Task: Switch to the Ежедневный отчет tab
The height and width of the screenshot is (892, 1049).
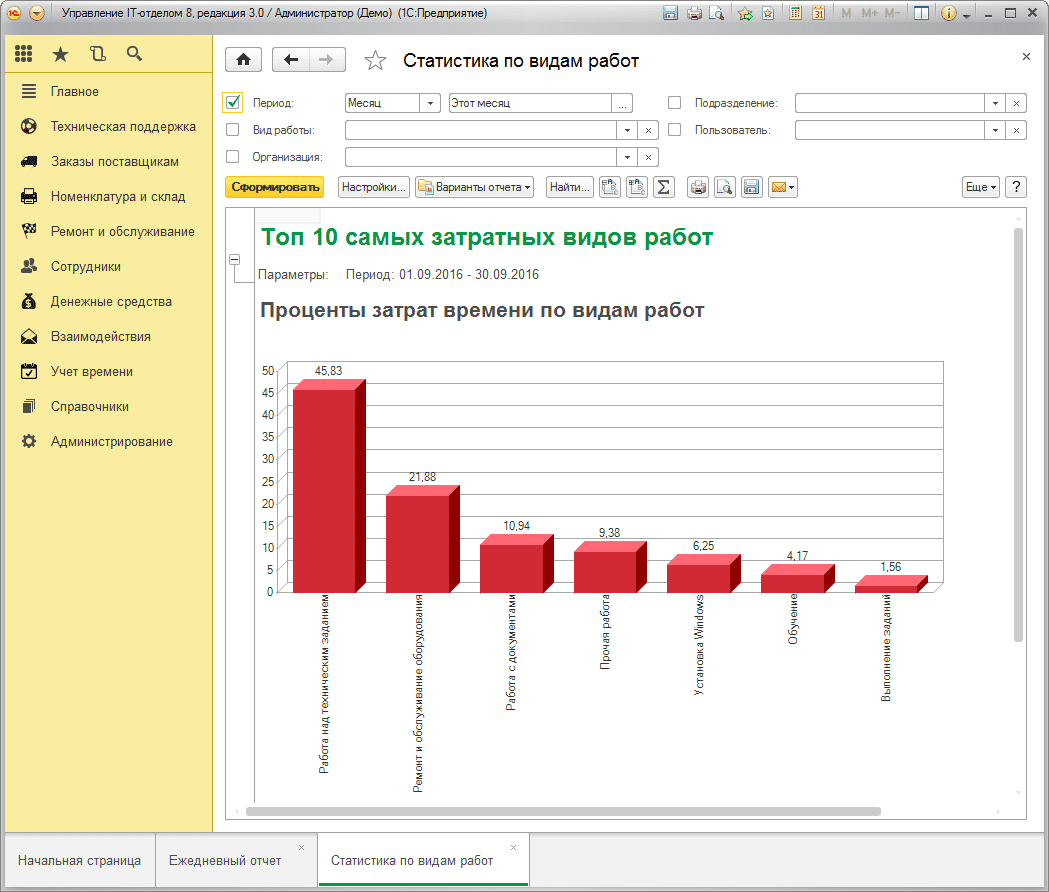Action: coord(225,860)
